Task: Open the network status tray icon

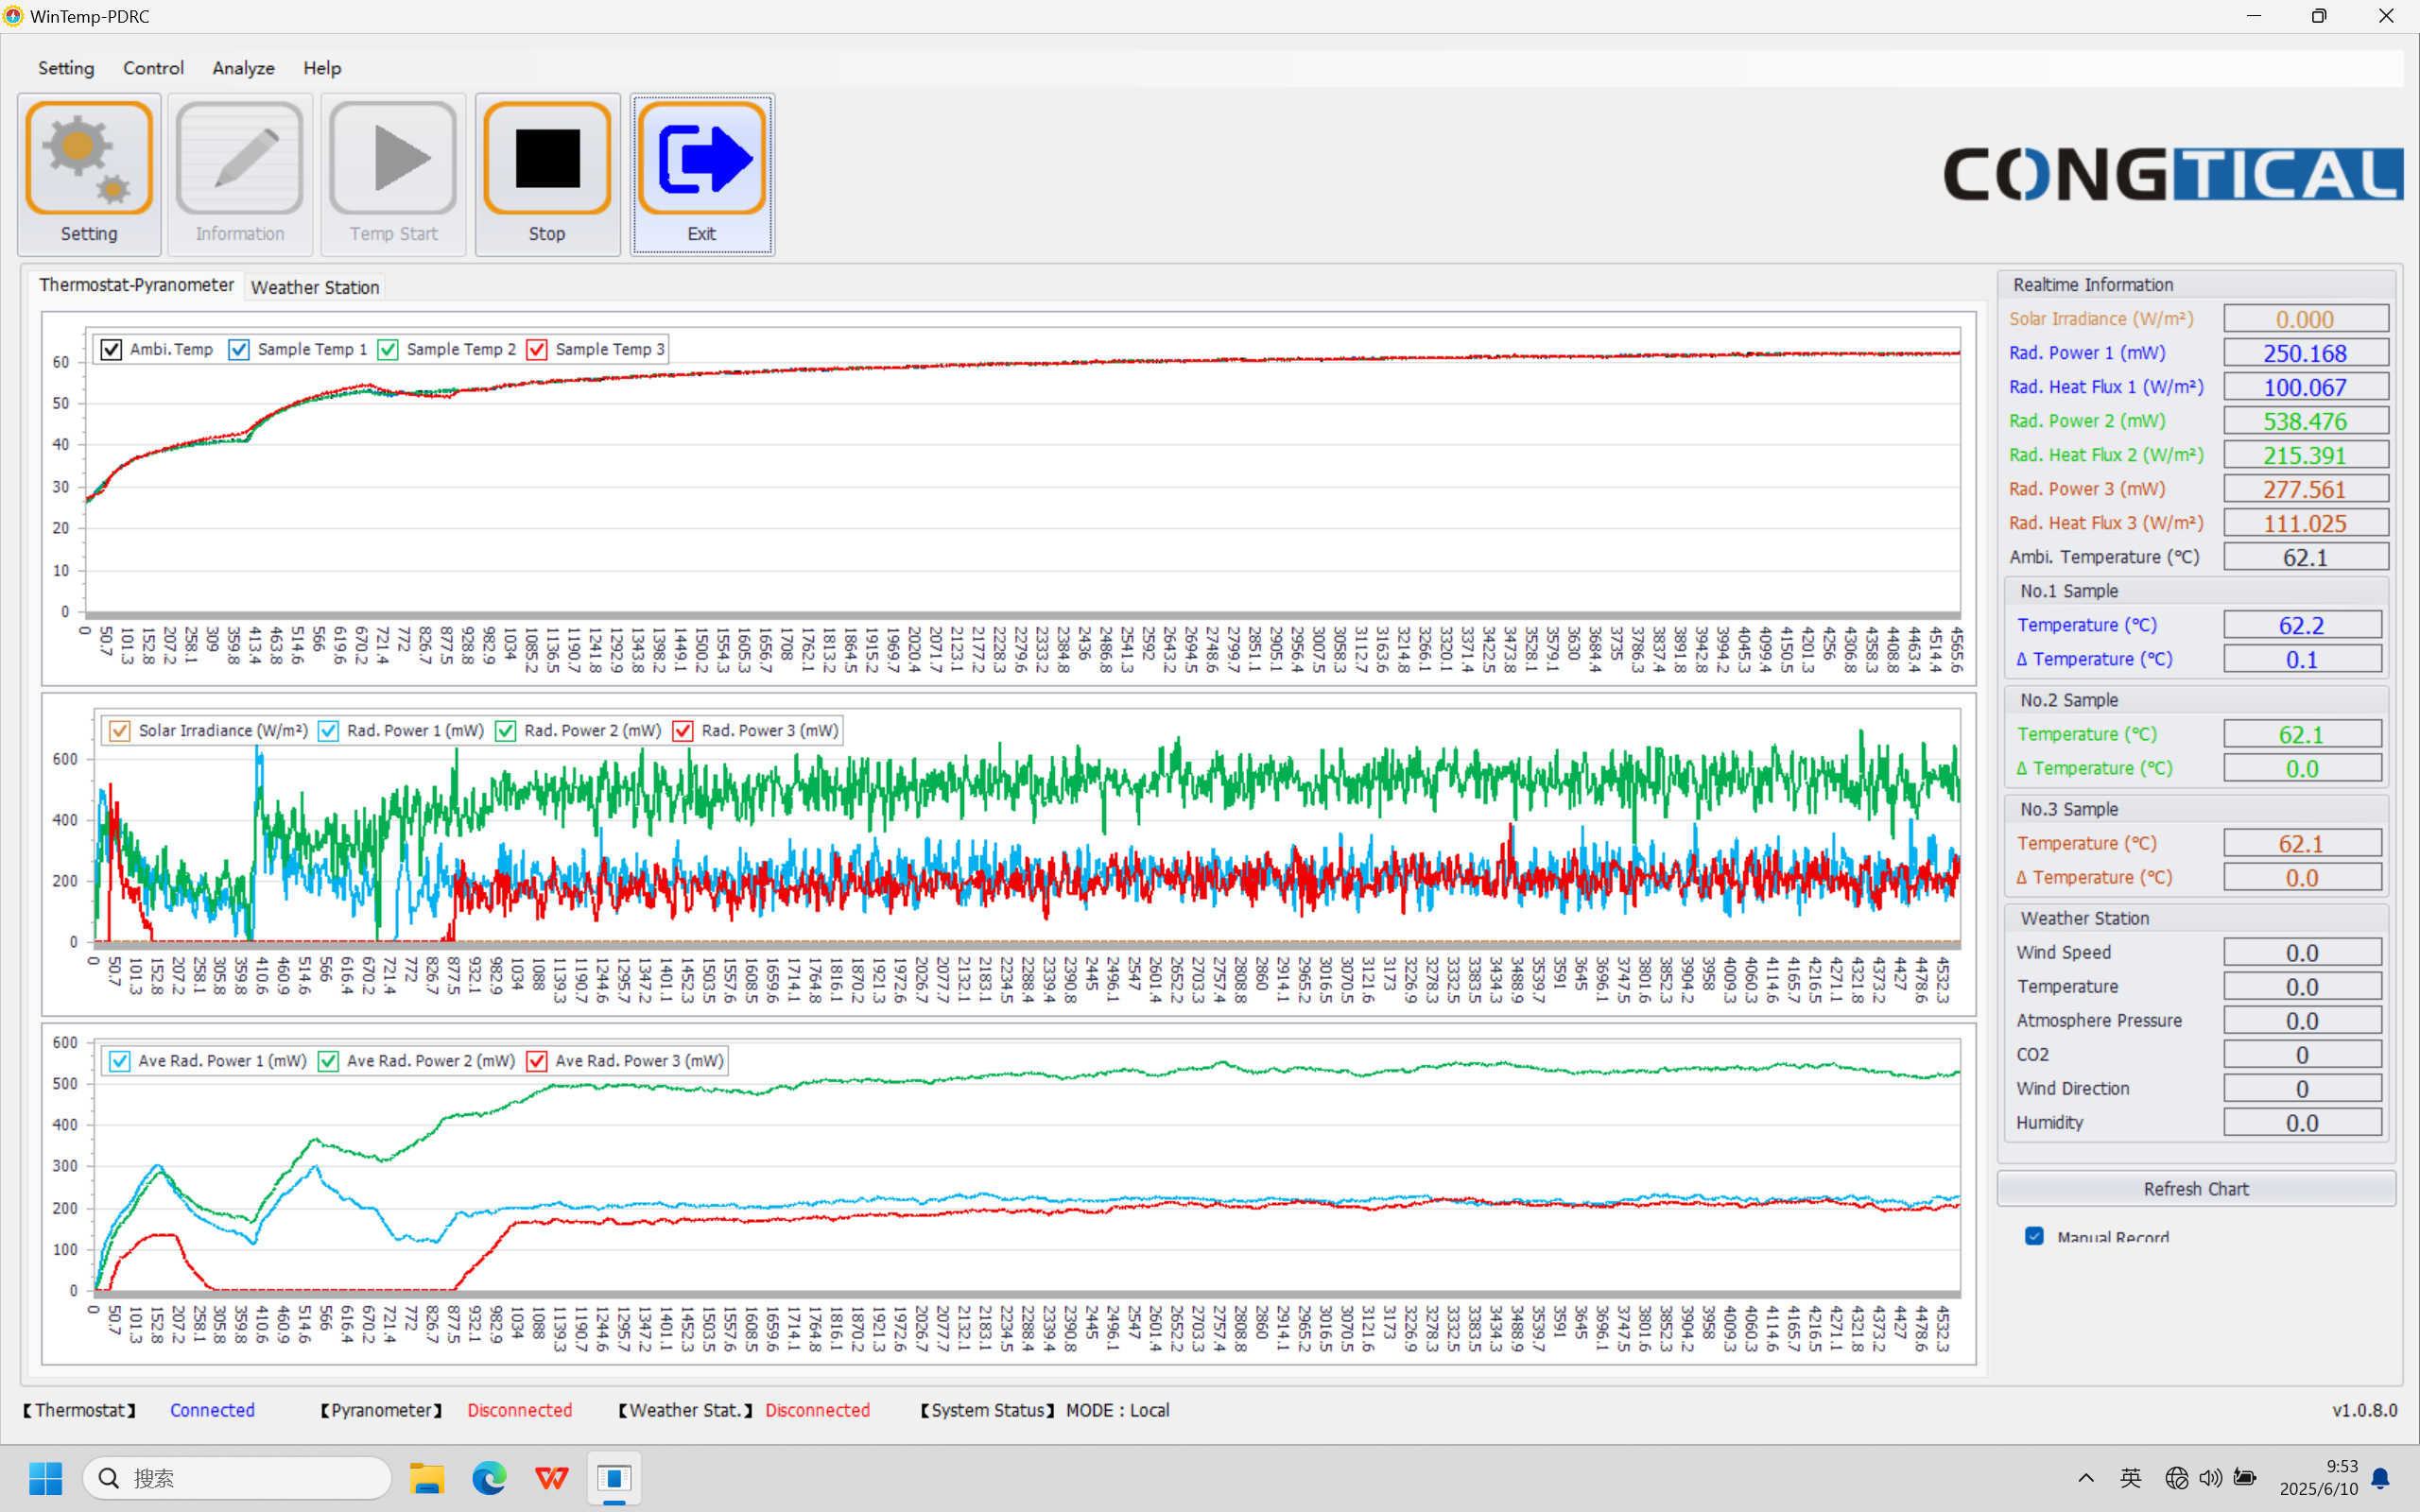Action: tap(2176, 1478)
